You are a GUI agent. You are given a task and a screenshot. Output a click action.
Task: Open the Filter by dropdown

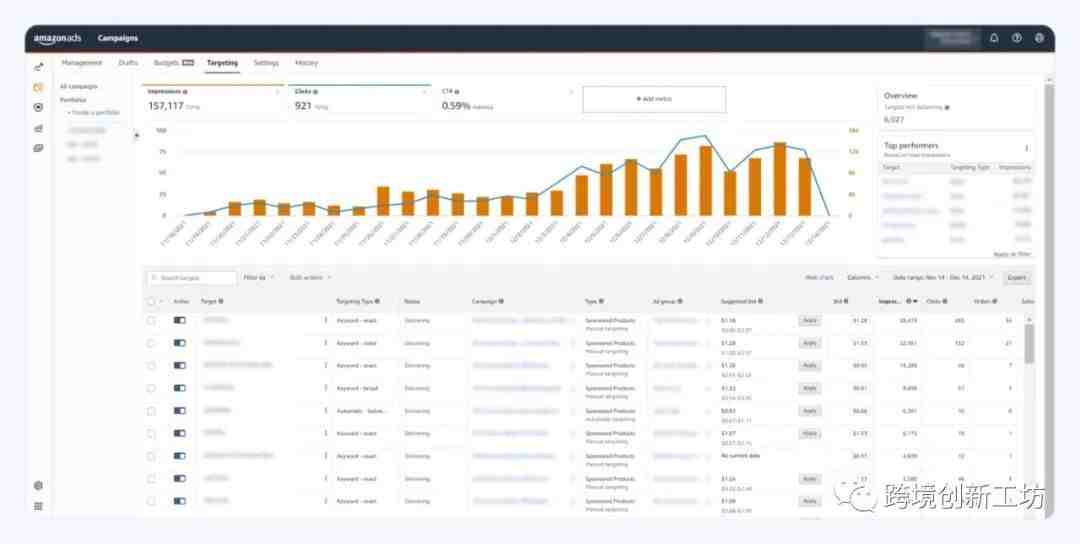(259, 278)
